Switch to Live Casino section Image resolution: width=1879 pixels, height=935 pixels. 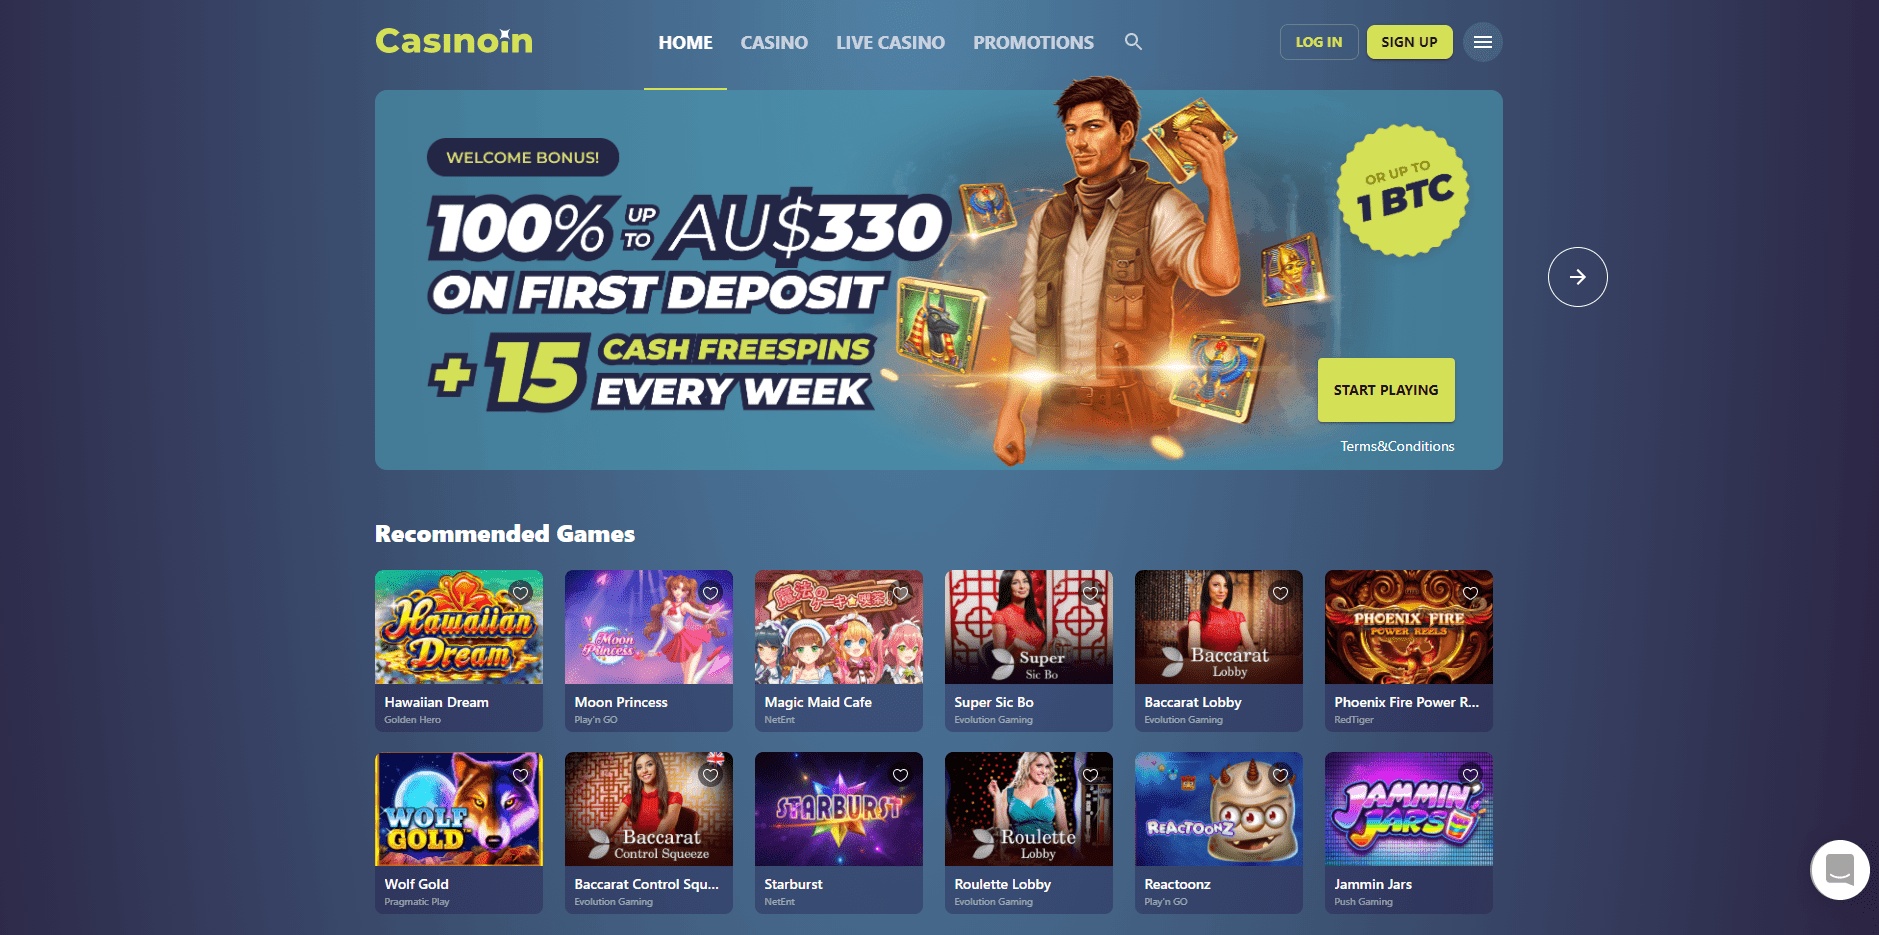[890, 43]
